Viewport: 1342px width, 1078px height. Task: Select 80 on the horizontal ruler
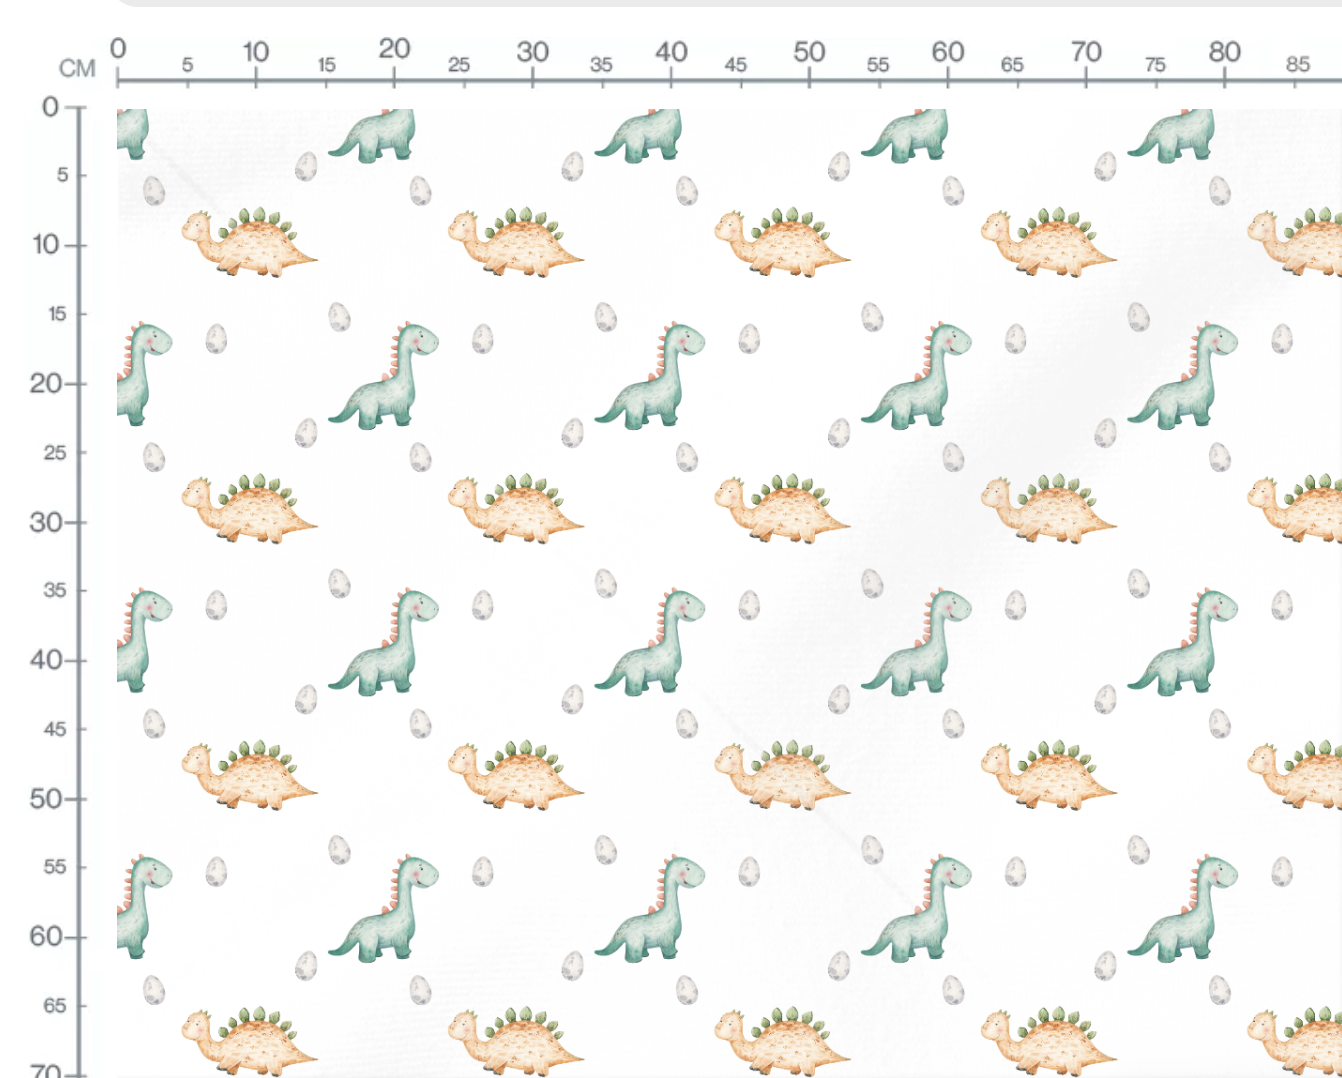[x=1224, y=50]
